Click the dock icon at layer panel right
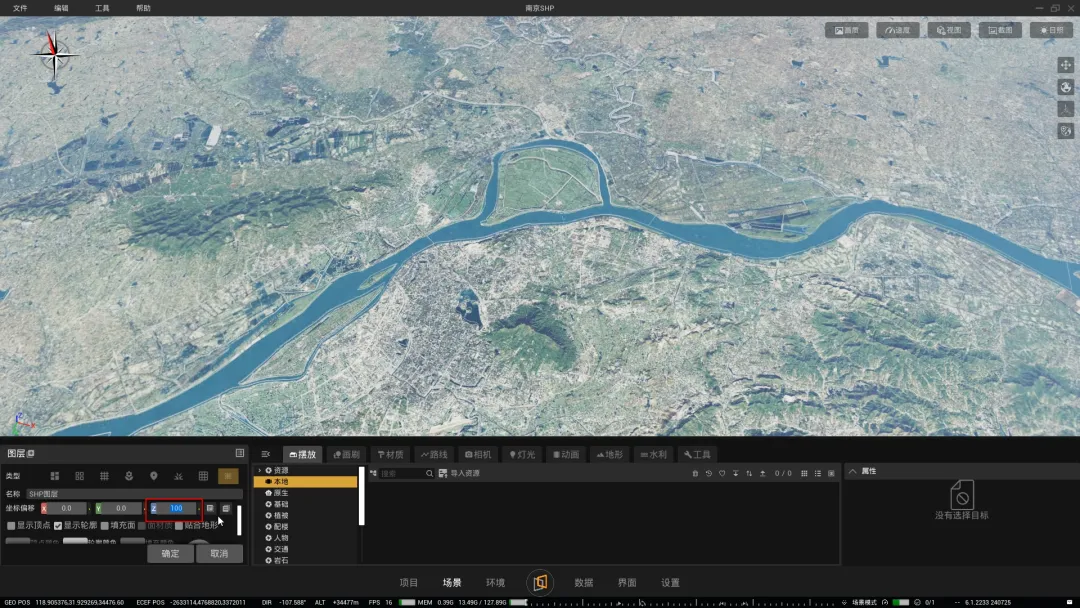This screenshot has height=608, width=1080. [240, 452]
